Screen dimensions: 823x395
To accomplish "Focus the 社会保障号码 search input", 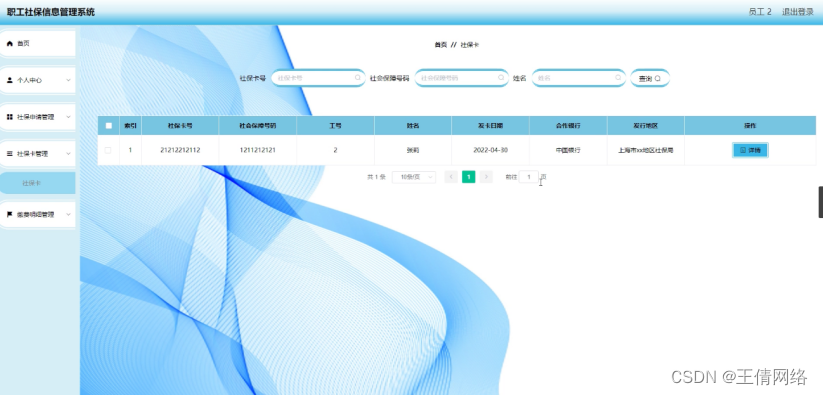I will [461, 78].
